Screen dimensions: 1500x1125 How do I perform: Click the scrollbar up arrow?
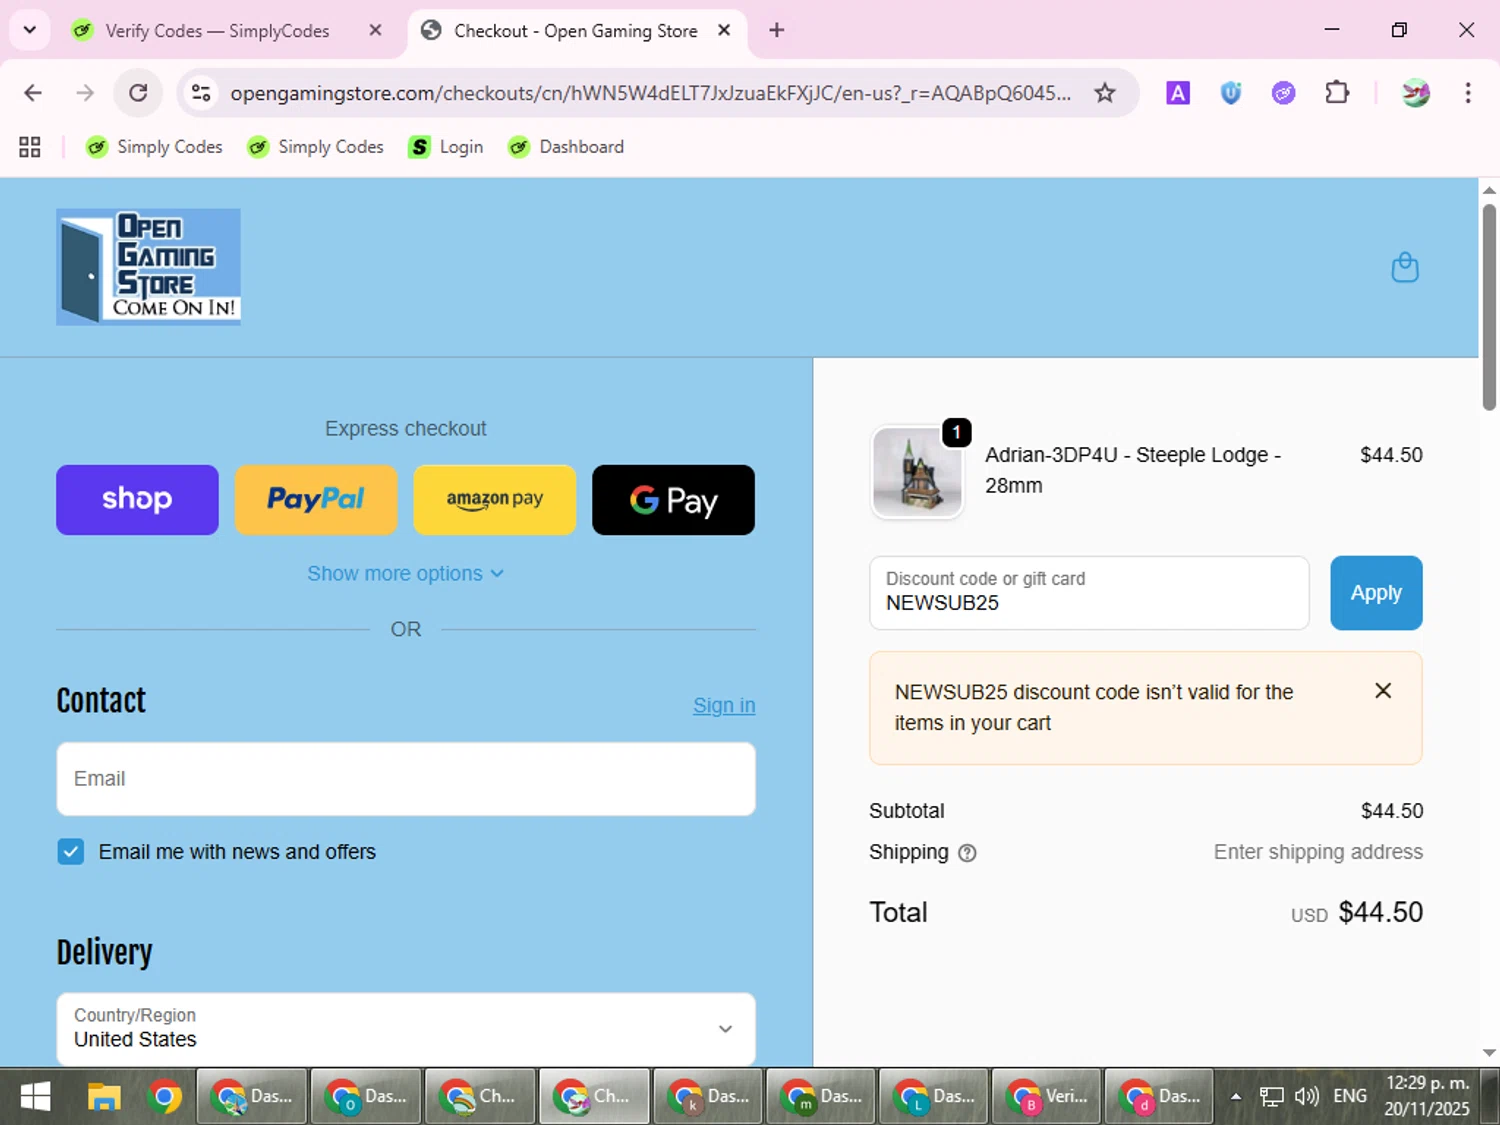point(1489,189)
